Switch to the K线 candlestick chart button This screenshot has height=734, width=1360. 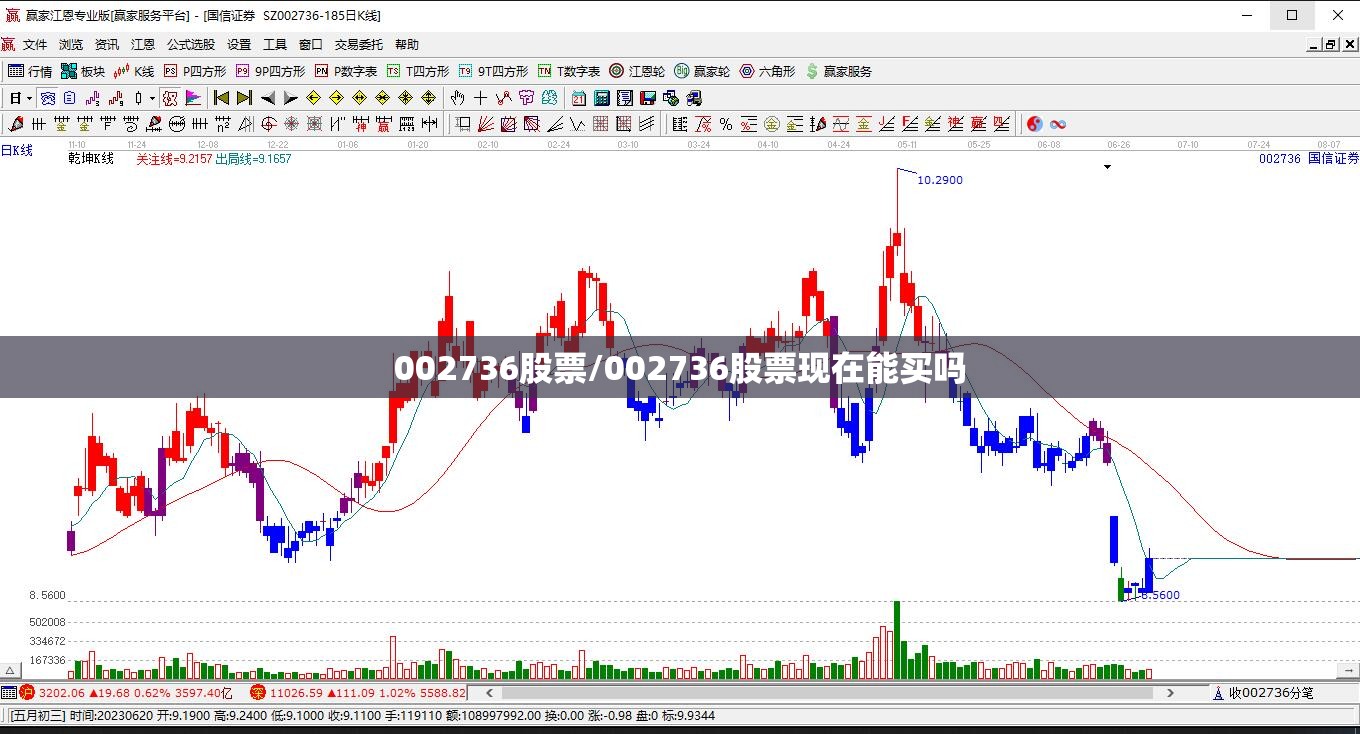point(134,71)
